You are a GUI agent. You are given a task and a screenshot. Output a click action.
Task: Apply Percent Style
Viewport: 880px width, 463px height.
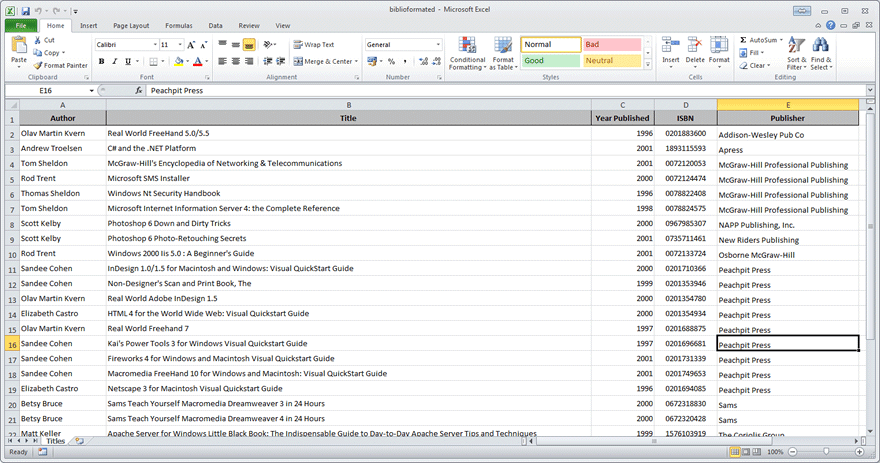[x=391, y=61]
